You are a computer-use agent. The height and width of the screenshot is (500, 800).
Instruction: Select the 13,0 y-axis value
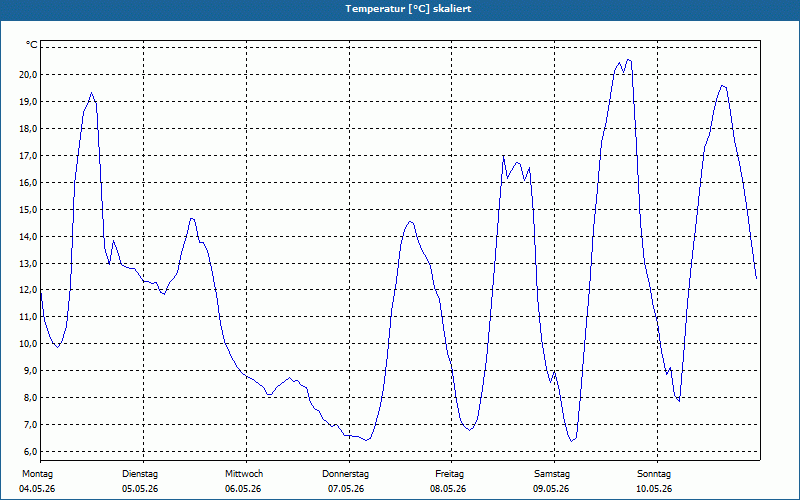tap(29, 264)
